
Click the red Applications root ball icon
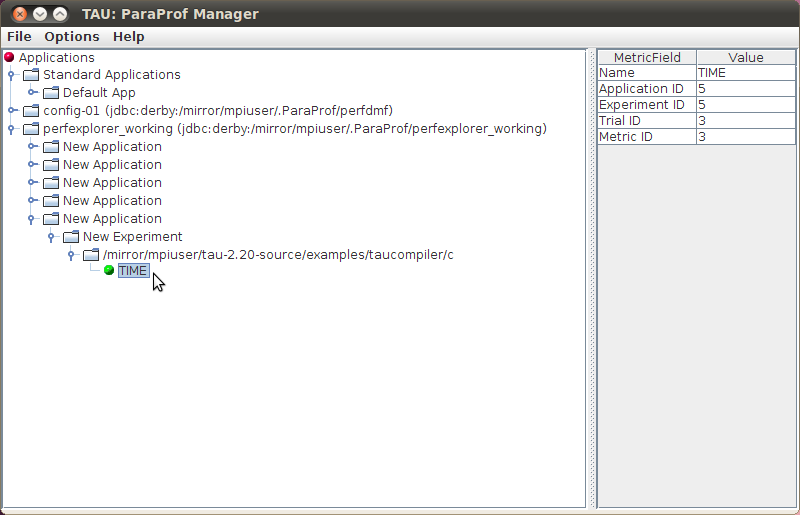coord(9,57)
